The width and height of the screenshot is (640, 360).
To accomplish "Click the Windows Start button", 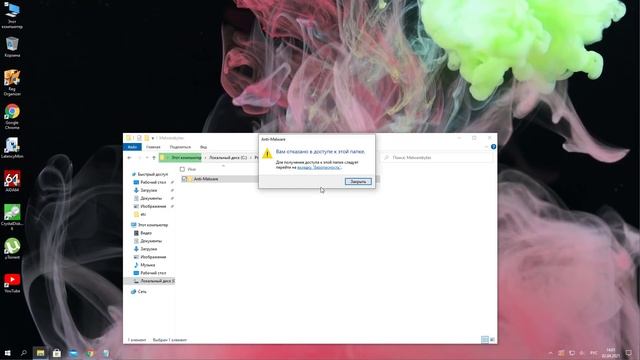I will click(7, 353).
